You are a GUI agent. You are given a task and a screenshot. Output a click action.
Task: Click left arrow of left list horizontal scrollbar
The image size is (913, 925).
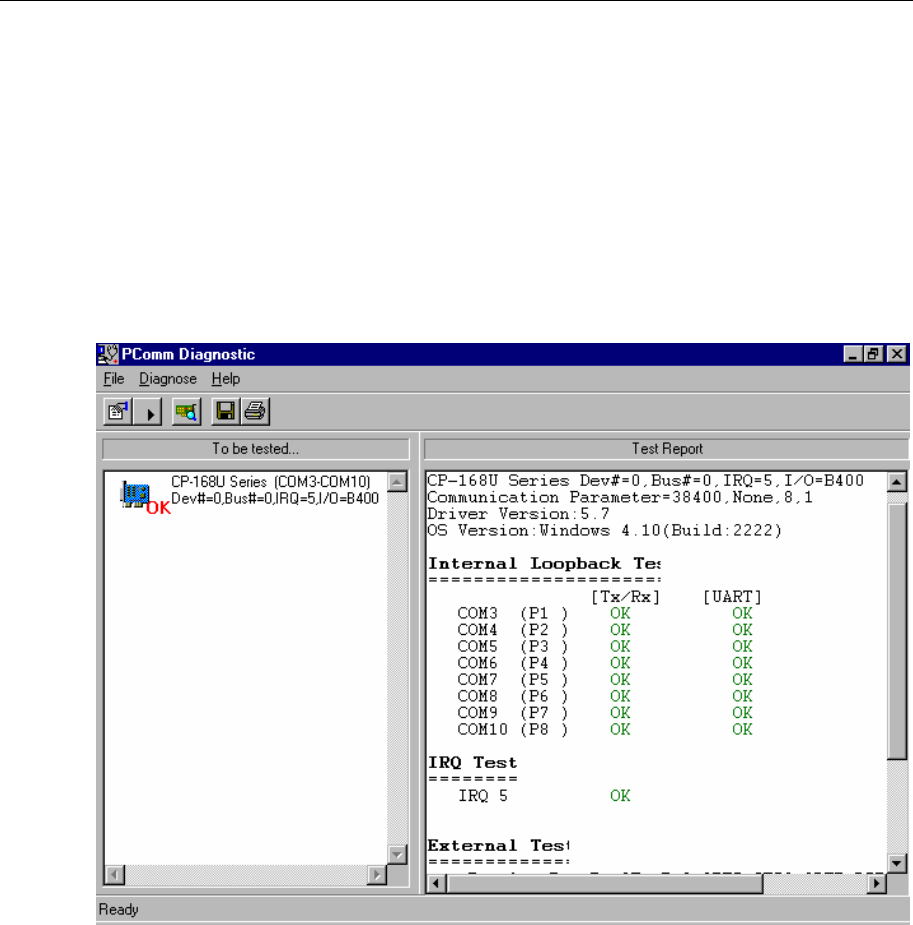click(x=115, y=874)
